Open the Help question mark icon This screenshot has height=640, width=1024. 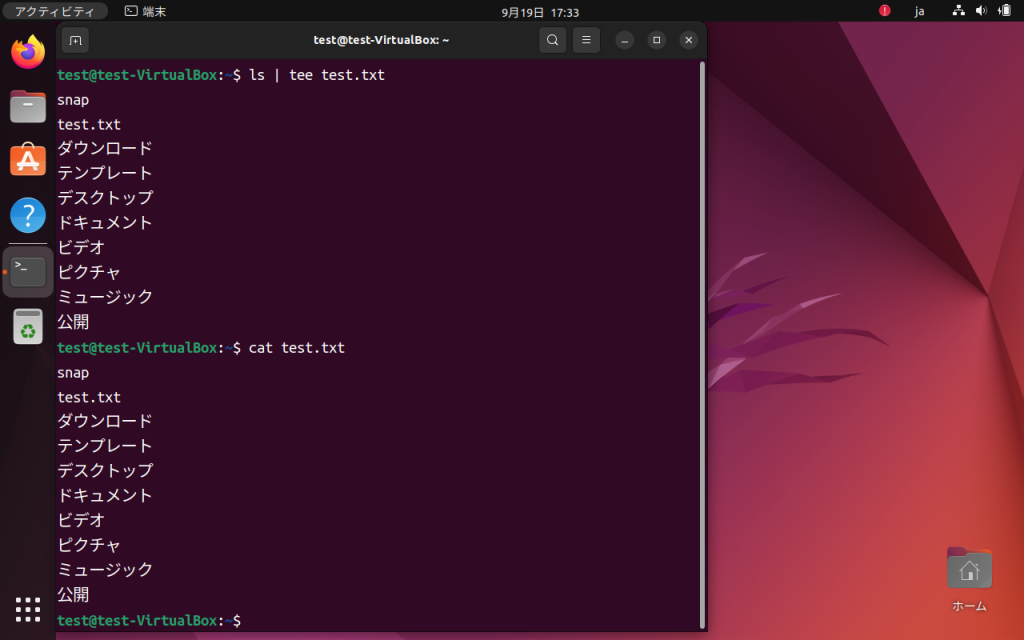pyautogui.click(x=28, y=215)
